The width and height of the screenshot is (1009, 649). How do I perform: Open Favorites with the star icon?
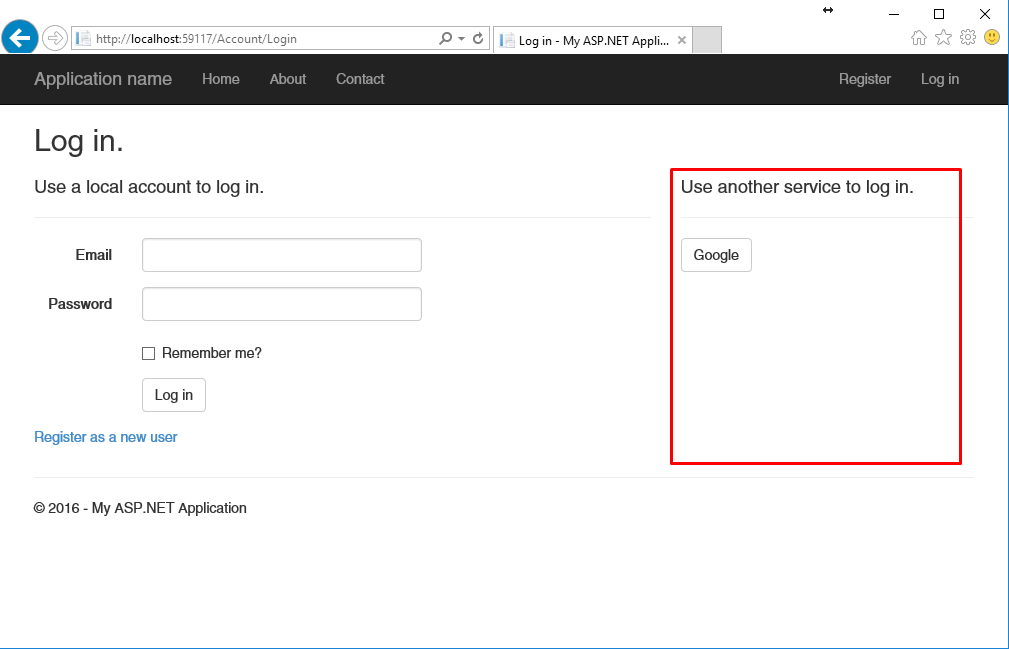(943, 38)
